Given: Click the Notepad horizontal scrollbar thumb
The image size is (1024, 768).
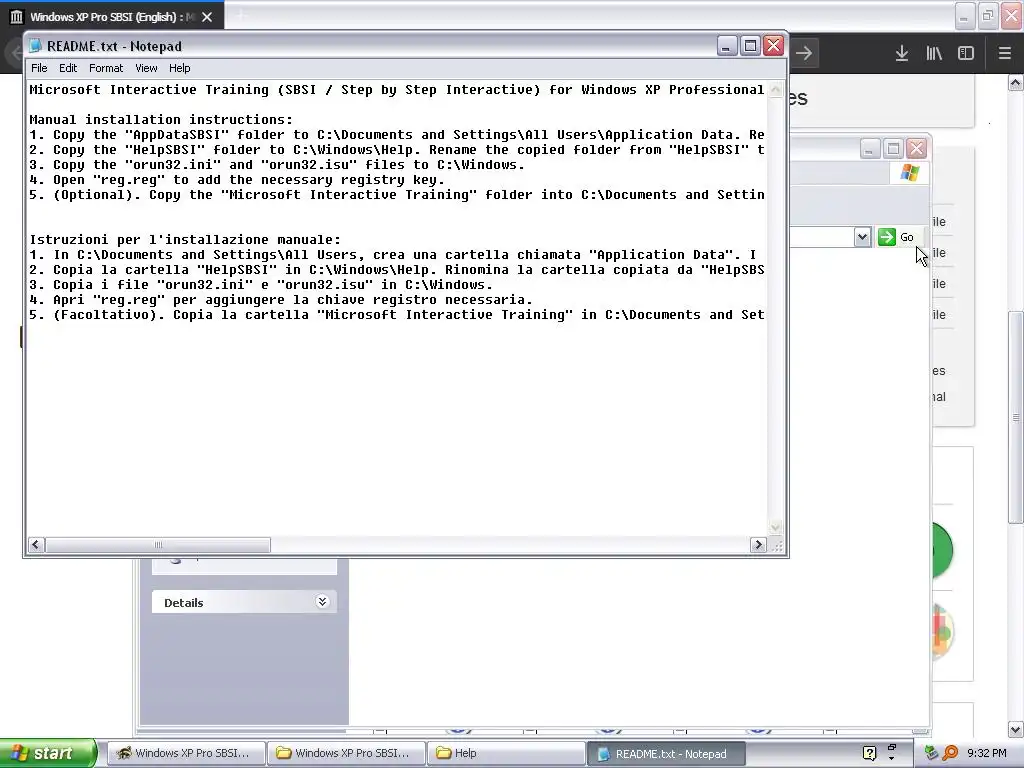Looking at the screenshot, I should [x=158, y=545].
